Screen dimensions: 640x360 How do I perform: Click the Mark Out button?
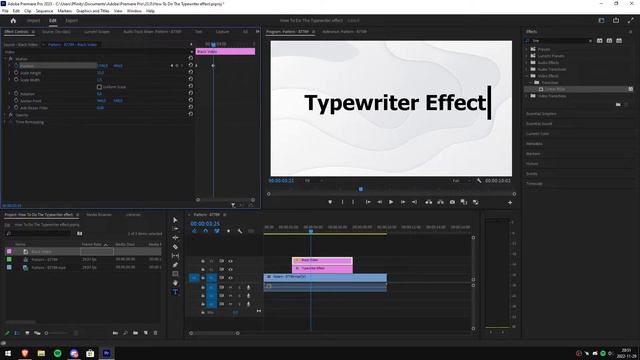tap(353, 202)
